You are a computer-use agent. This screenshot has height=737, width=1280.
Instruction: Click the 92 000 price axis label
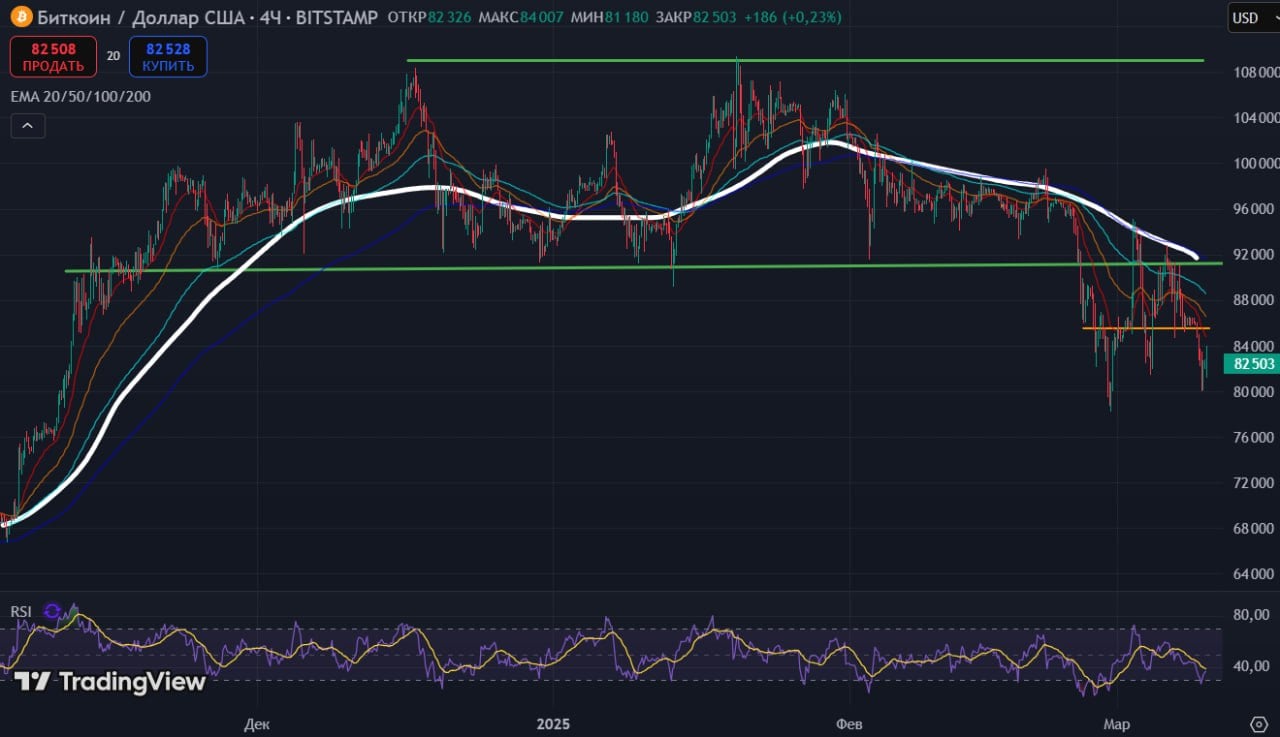(1256, 254)
